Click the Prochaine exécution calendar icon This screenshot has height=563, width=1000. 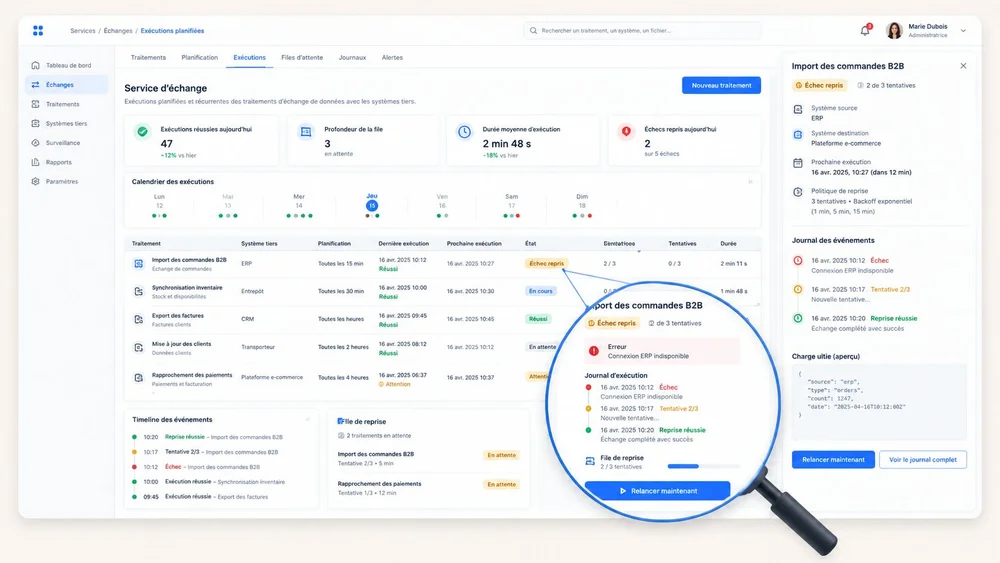click(x=798, y=163)
